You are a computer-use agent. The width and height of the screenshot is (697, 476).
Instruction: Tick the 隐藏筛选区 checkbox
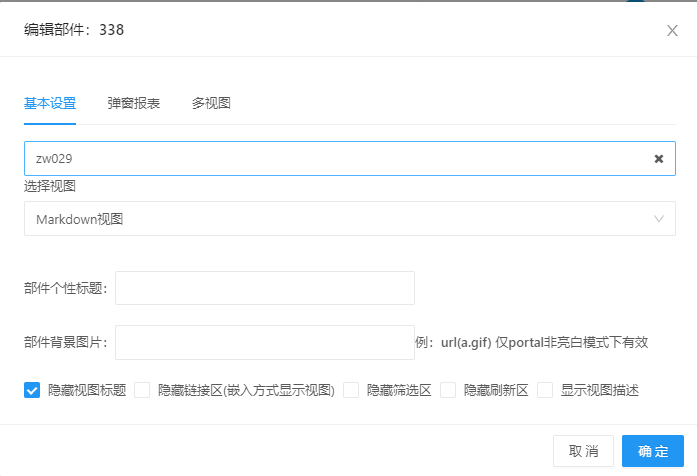pos(351,390)
